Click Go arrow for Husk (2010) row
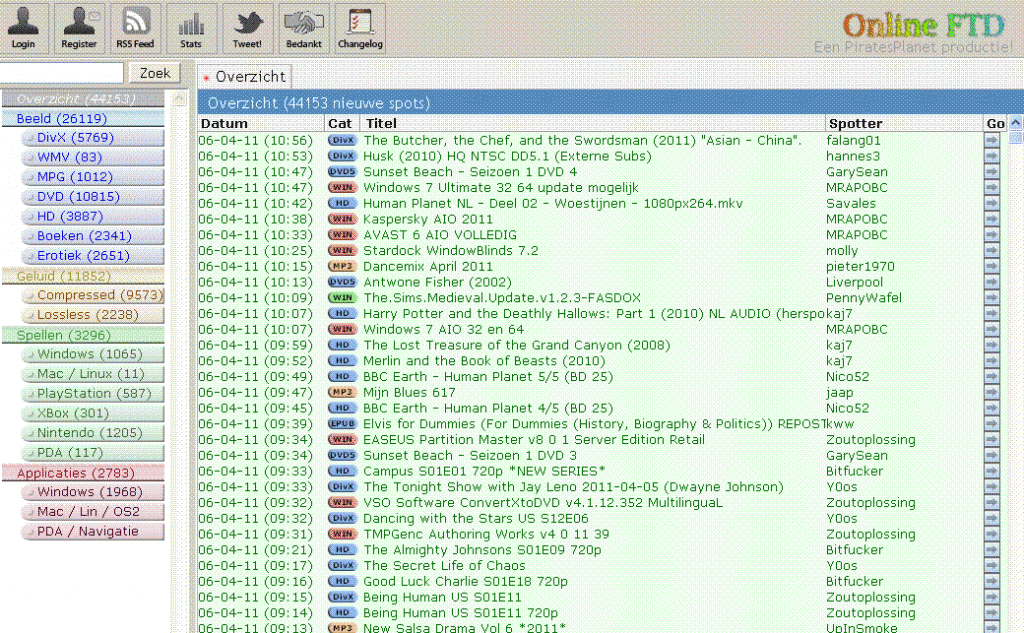1024x633 pixels. tap(992, 156)
